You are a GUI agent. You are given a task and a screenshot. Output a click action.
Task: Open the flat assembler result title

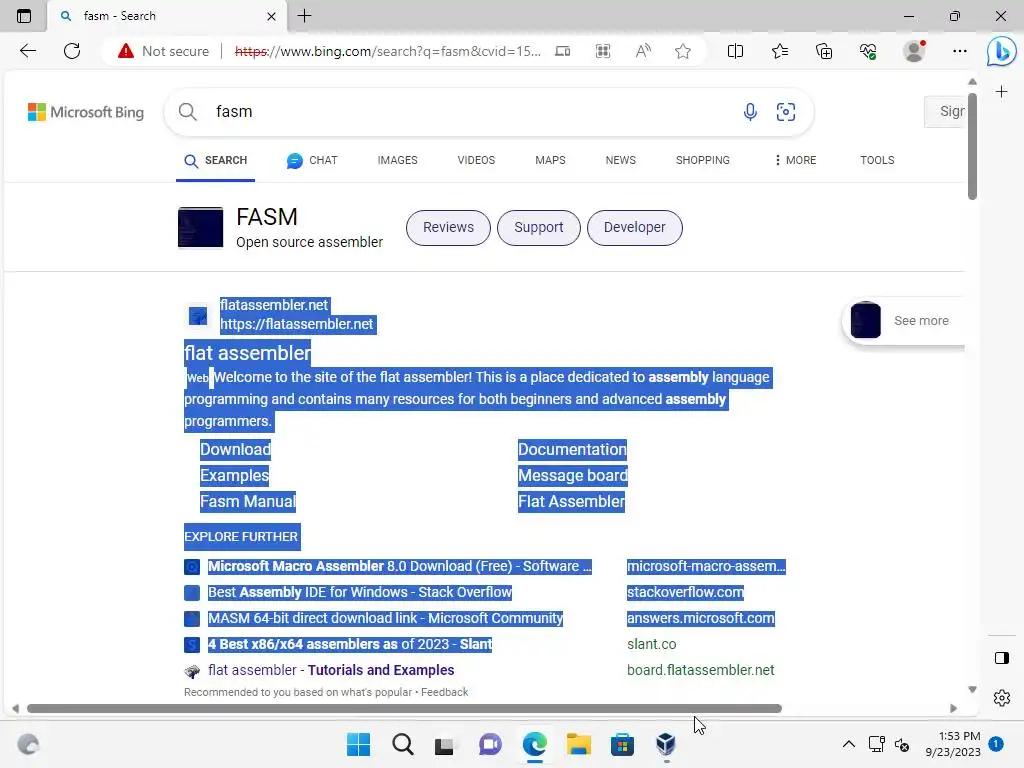click(248, 353)
